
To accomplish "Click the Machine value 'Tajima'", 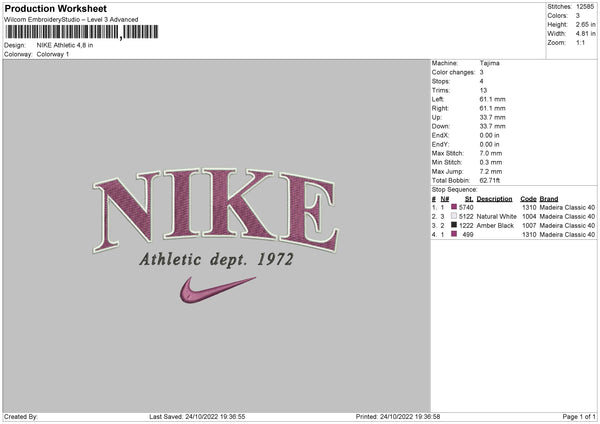I will (489, 63).
